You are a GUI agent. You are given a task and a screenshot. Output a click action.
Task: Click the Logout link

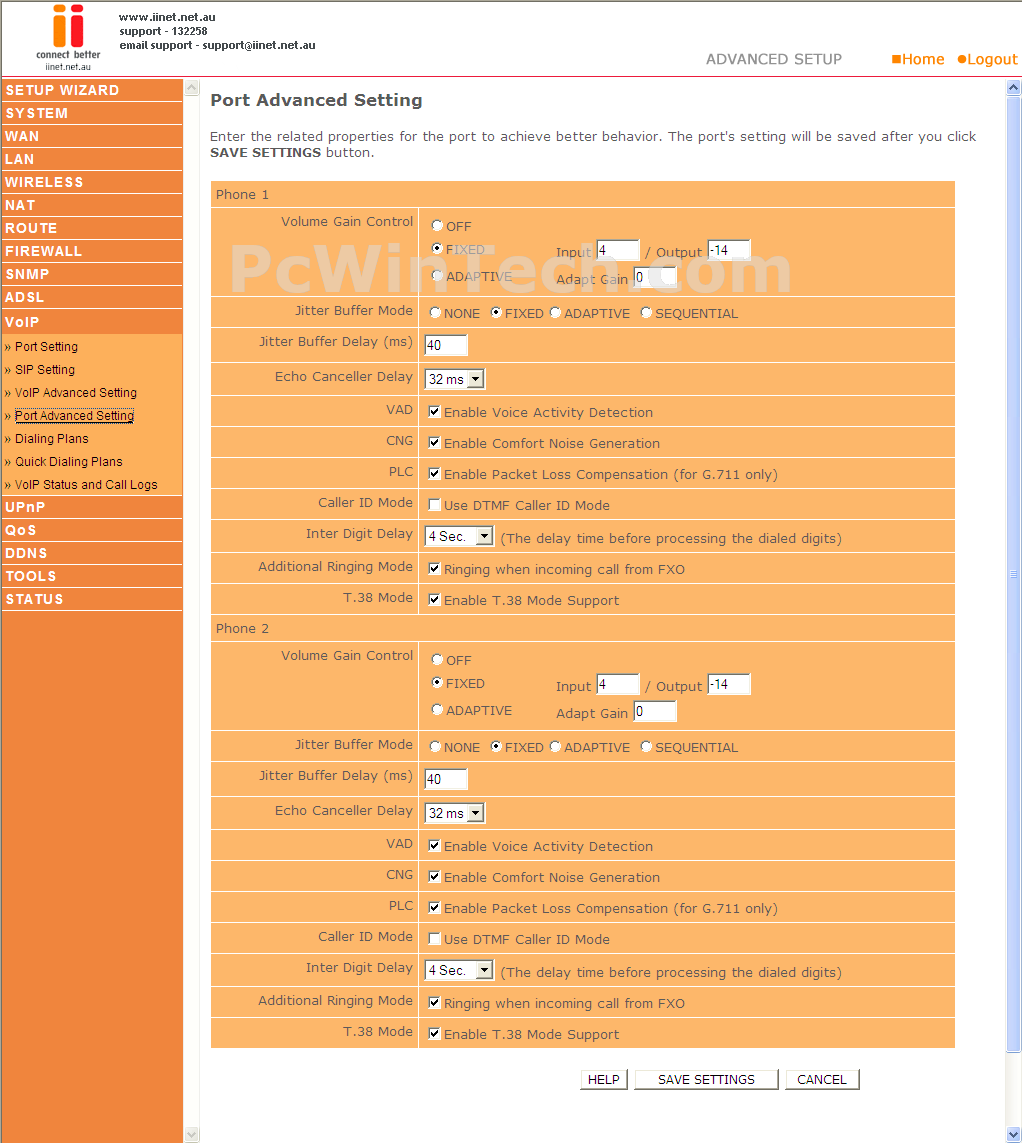987,59
